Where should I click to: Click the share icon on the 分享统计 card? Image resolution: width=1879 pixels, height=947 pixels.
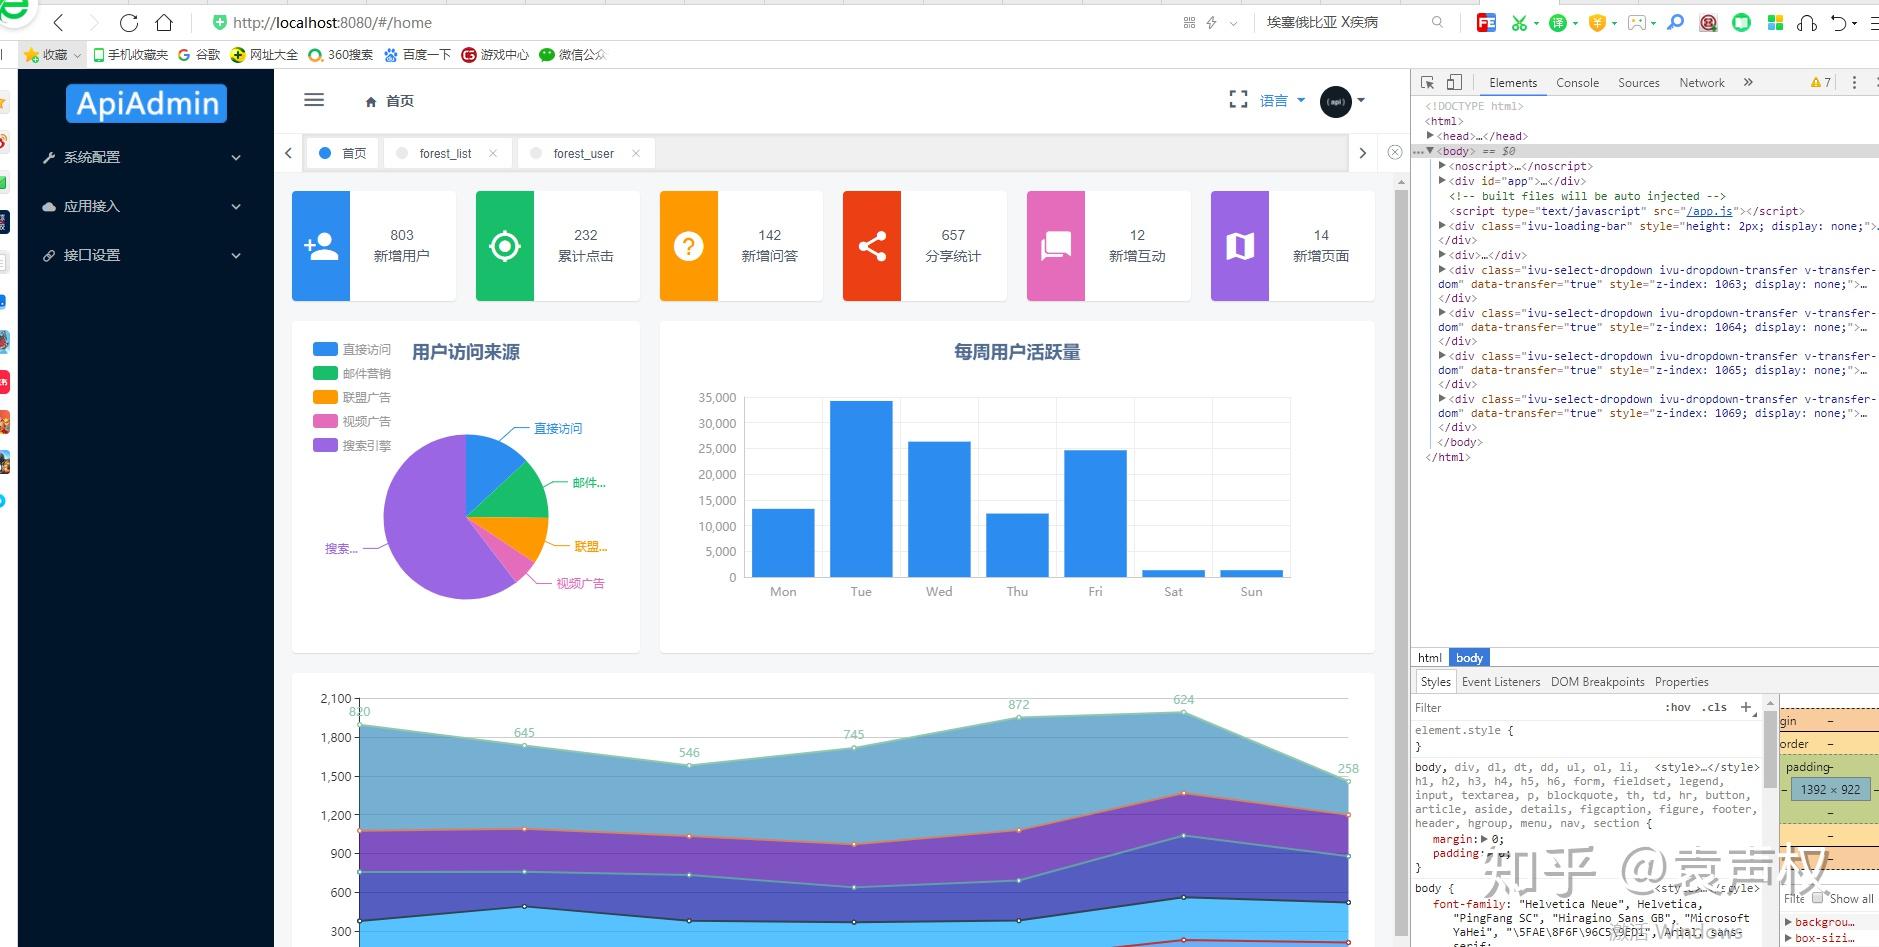[x=872, y=245]
